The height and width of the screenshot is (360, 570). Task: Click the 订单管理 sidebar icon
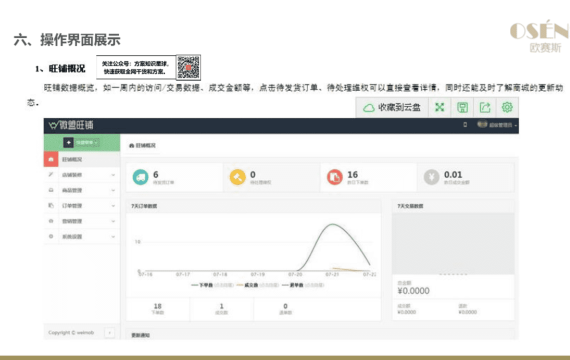pos(51,205)
